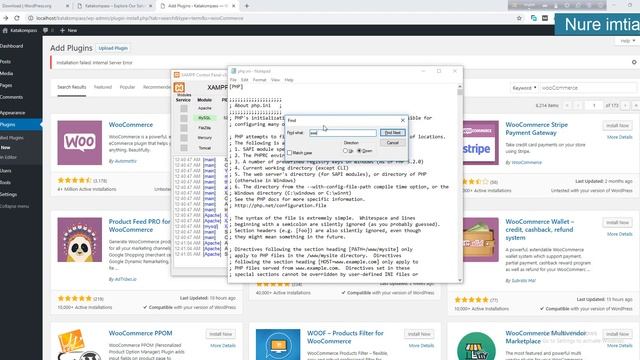This screenshot has width=640, height=360.
Task: Select the Down direction radio button
Action: click(359, 151)
